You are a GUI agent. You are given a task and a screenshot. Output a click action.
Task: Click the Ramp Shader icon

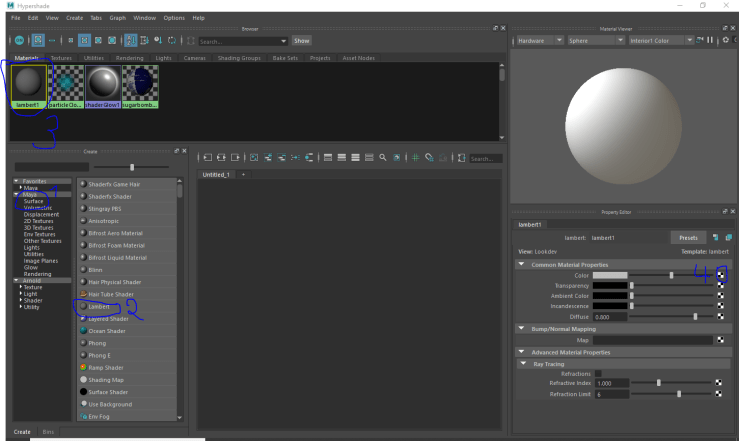click(82, 367)
